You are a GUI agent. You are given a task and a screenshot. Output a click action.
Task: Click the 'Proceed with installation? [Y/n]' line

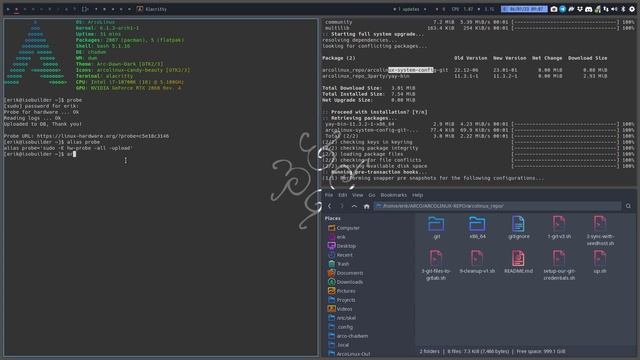[x=379, y=112]
